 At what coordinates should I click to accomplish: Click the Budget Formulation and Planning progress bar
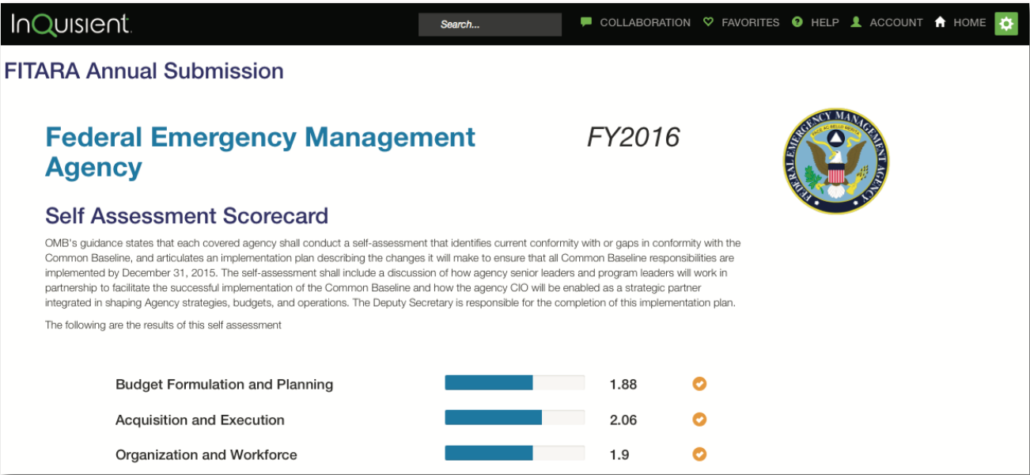(x=514, y=383)
